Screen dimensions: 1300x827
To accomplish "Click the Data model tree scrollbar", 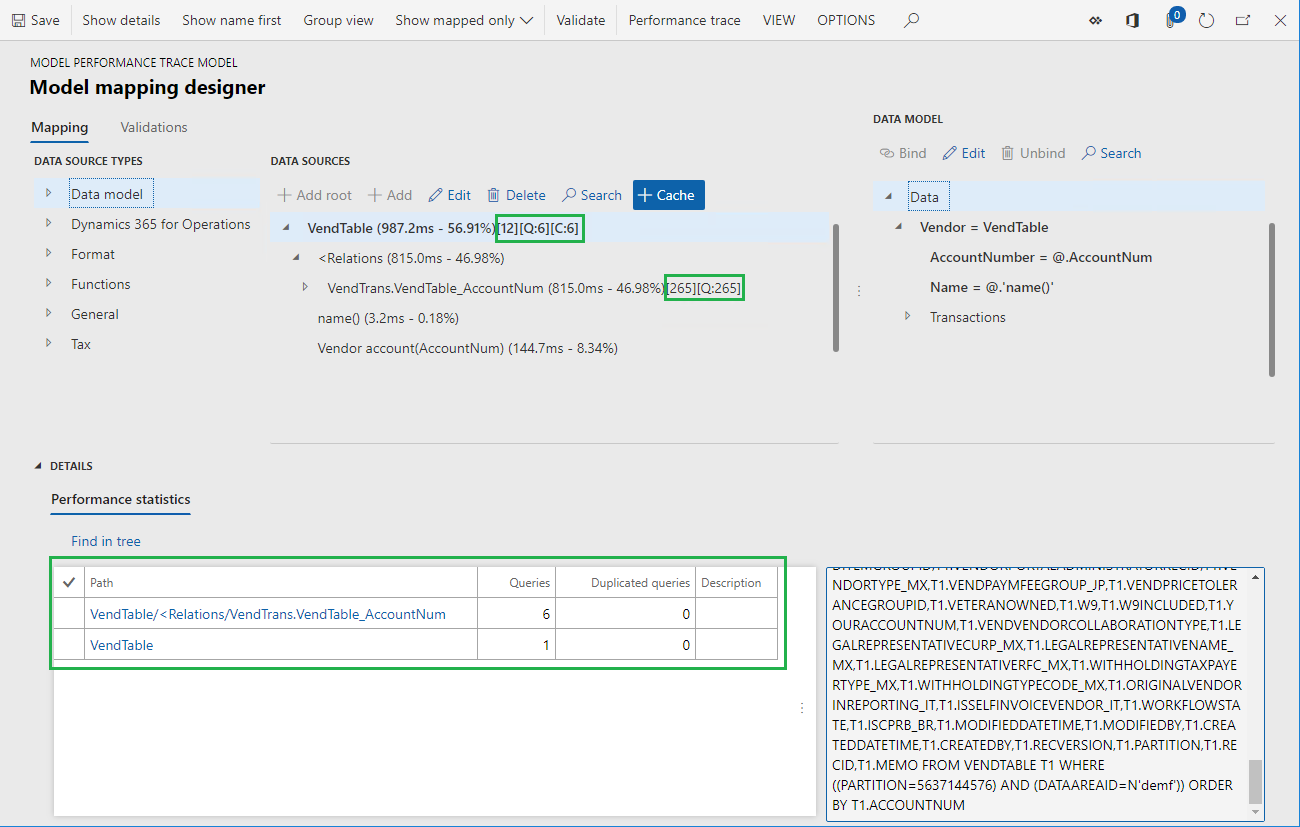I will (x=1272, y=300).
